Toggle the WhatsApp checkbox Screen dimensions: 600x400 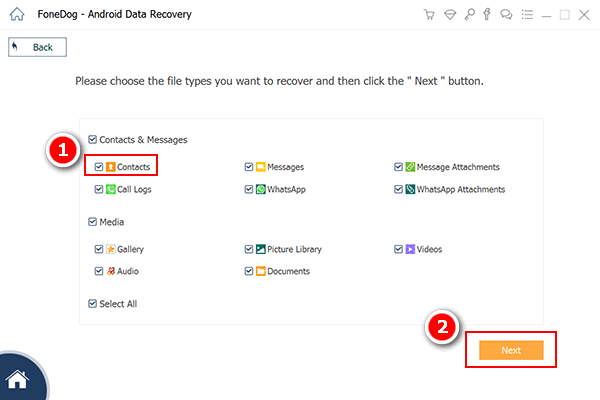[x=249, y=189]
